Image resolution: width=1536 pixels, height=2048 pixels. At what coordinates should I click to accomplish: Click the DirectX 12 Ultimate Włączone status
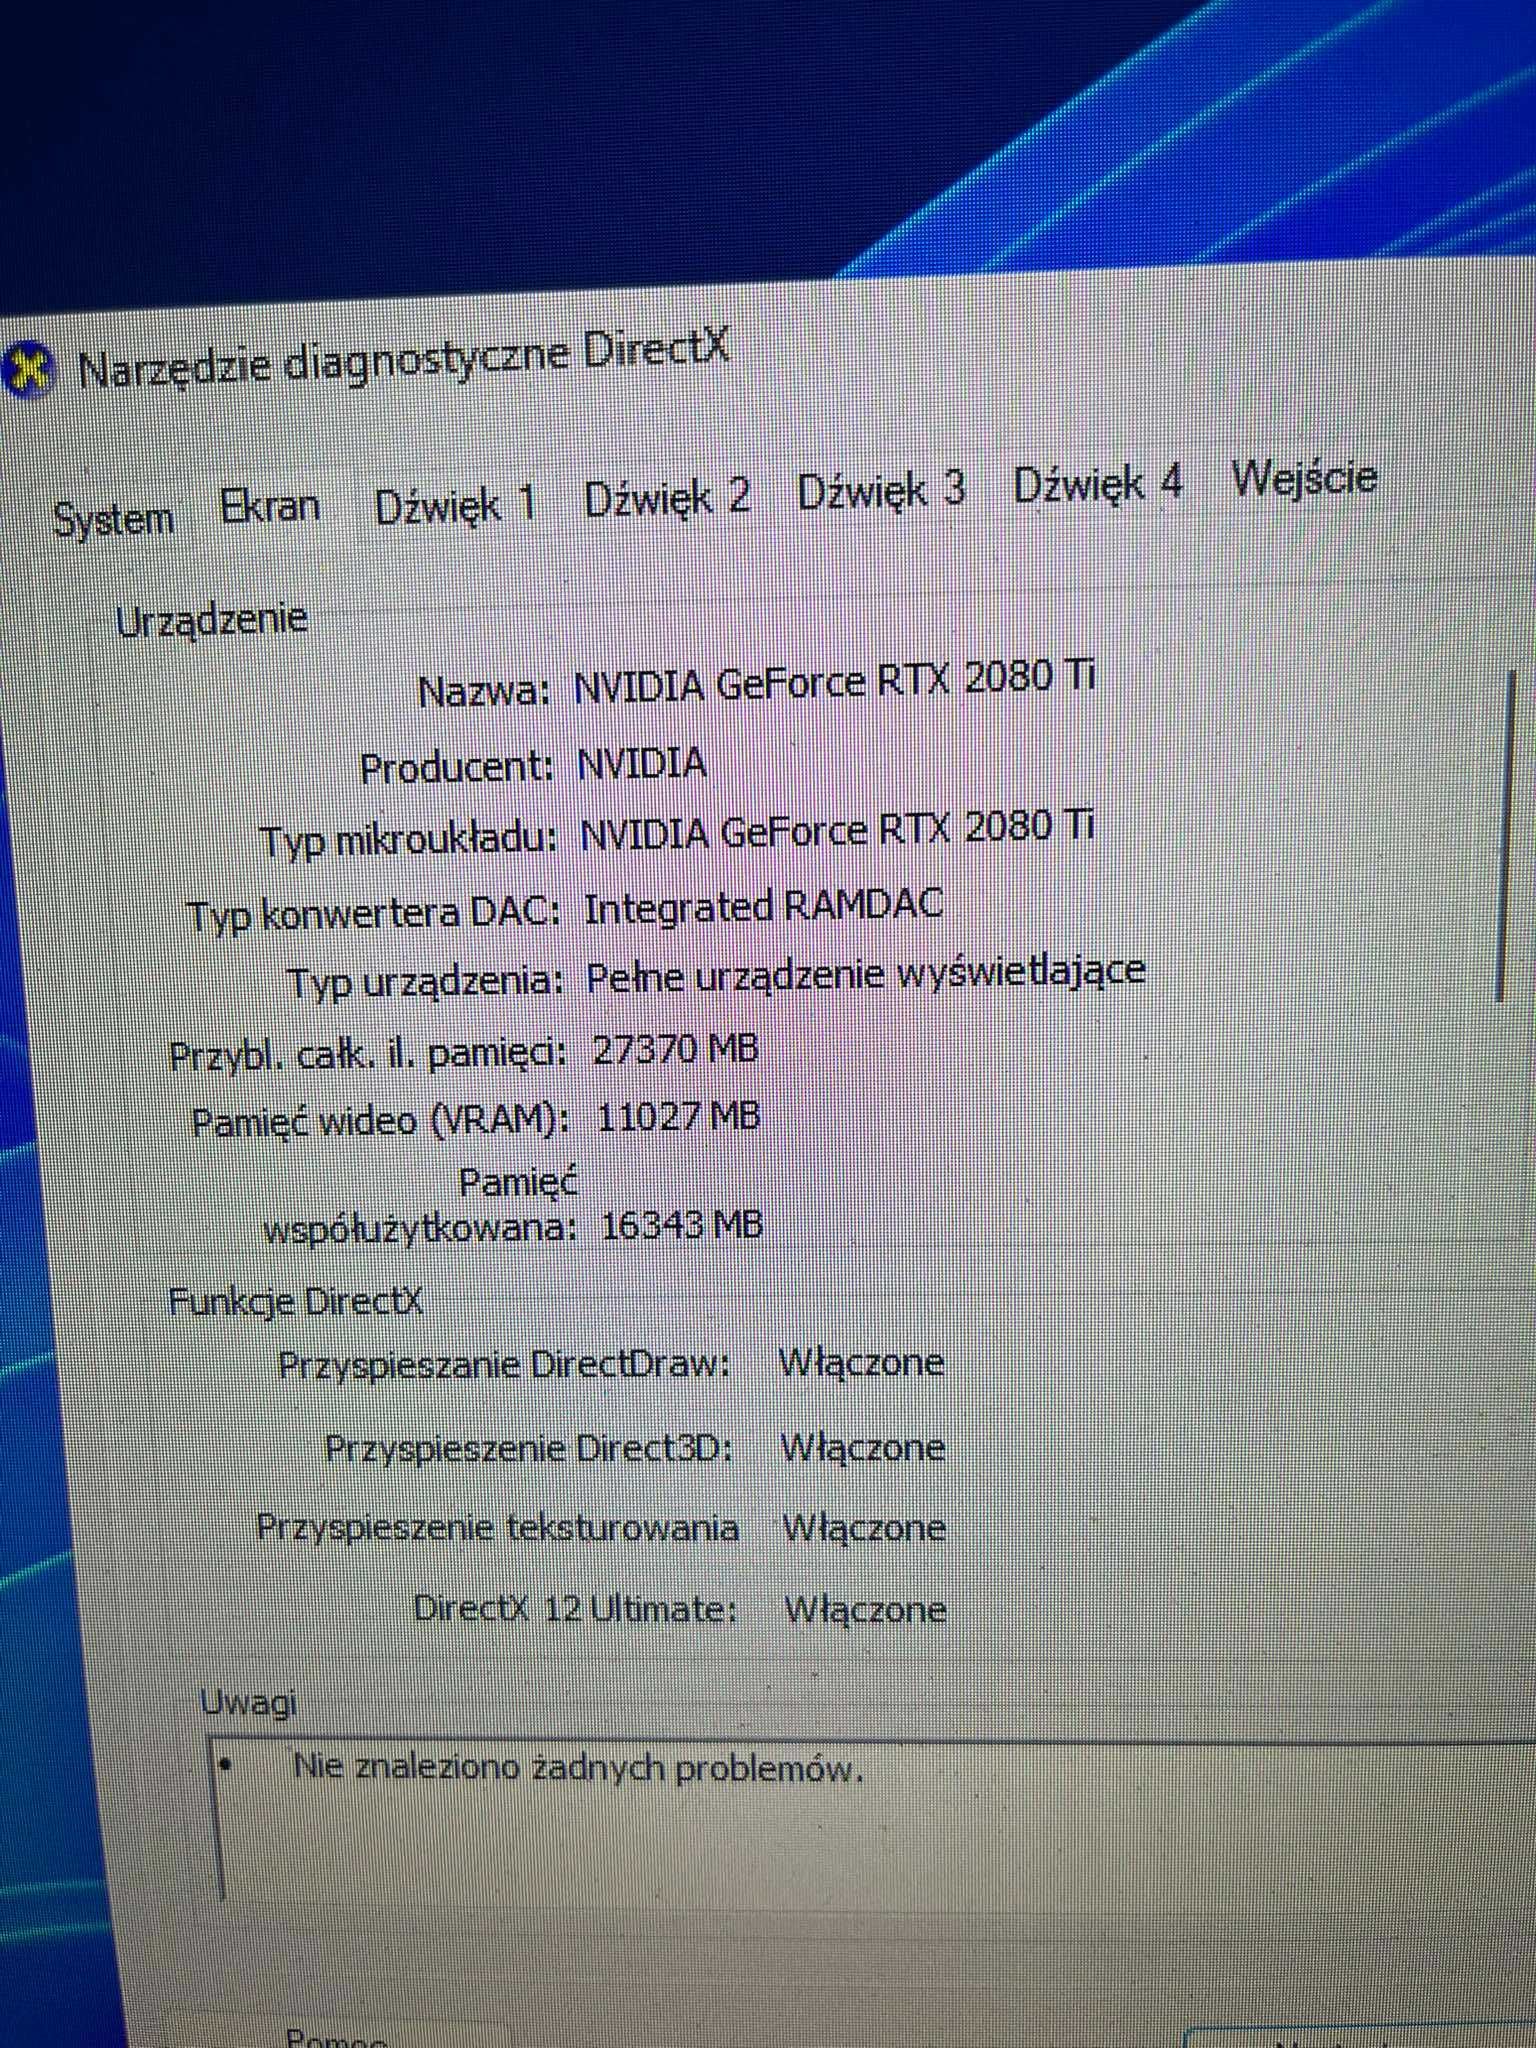click(866, 1610)
